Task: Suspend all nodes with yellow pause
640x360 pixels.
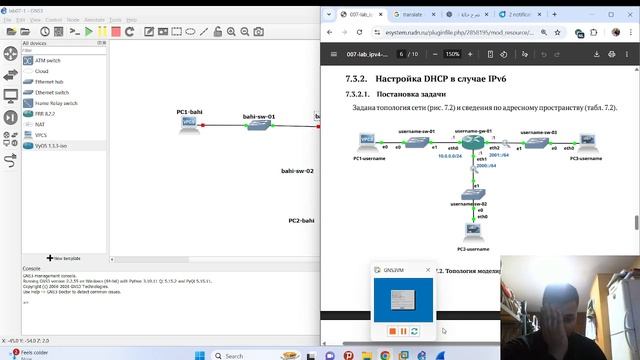Action: pyautogui.click(x=102, y=31)
